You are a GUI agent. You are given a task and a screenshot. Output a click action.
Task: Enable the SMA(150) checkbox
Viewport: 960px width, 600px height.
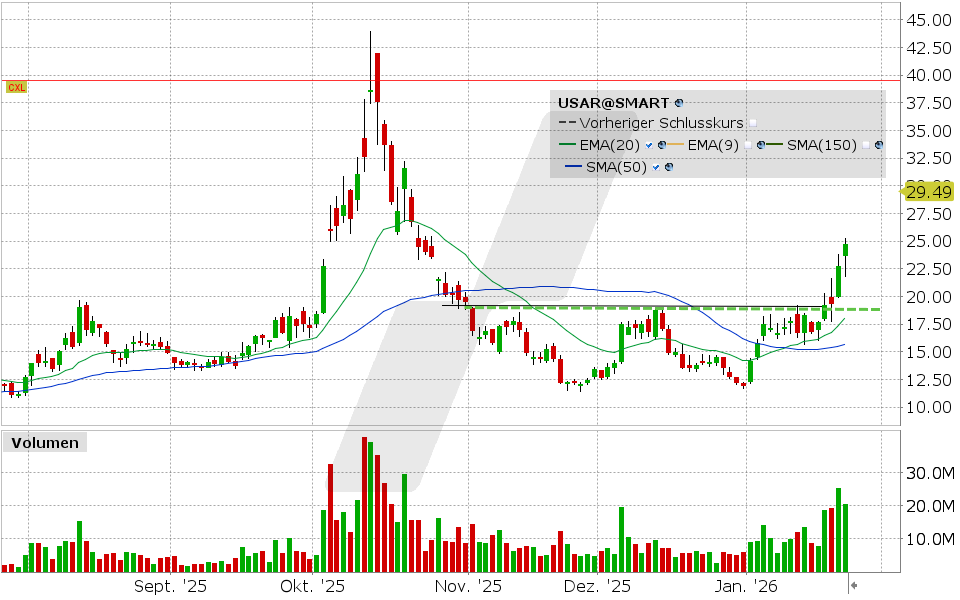click(x=864, y=145)
